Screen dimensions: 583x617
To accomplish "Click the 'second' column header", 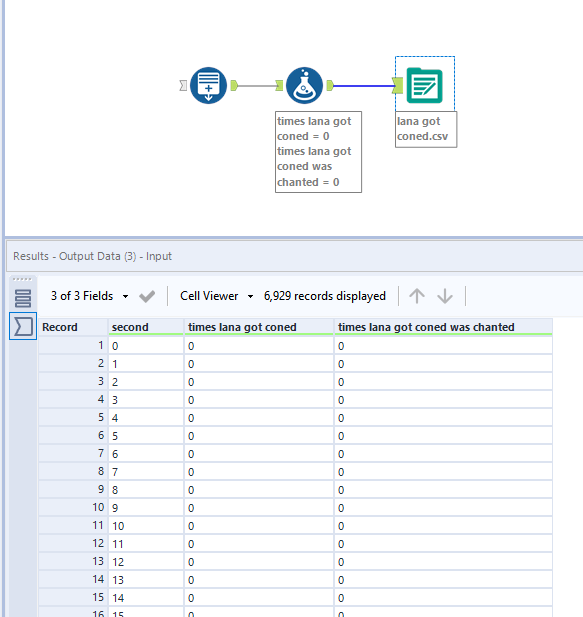I will coord(146,327).
